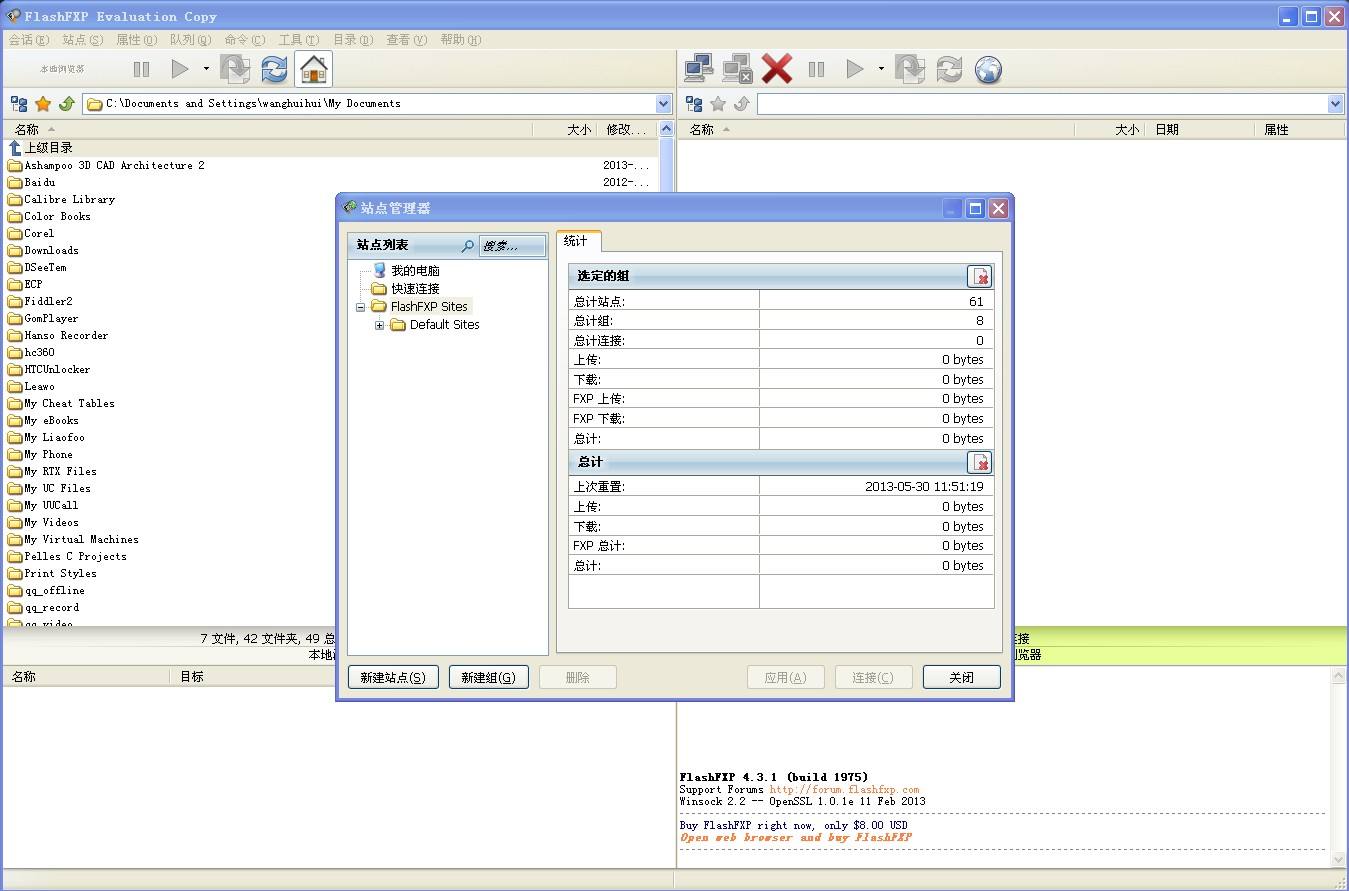The width and height of the screenshot is (1349, 891).
Task: Click the delete icon next to 总计 header
Action: pyautogui.click(x=980, y=462)
